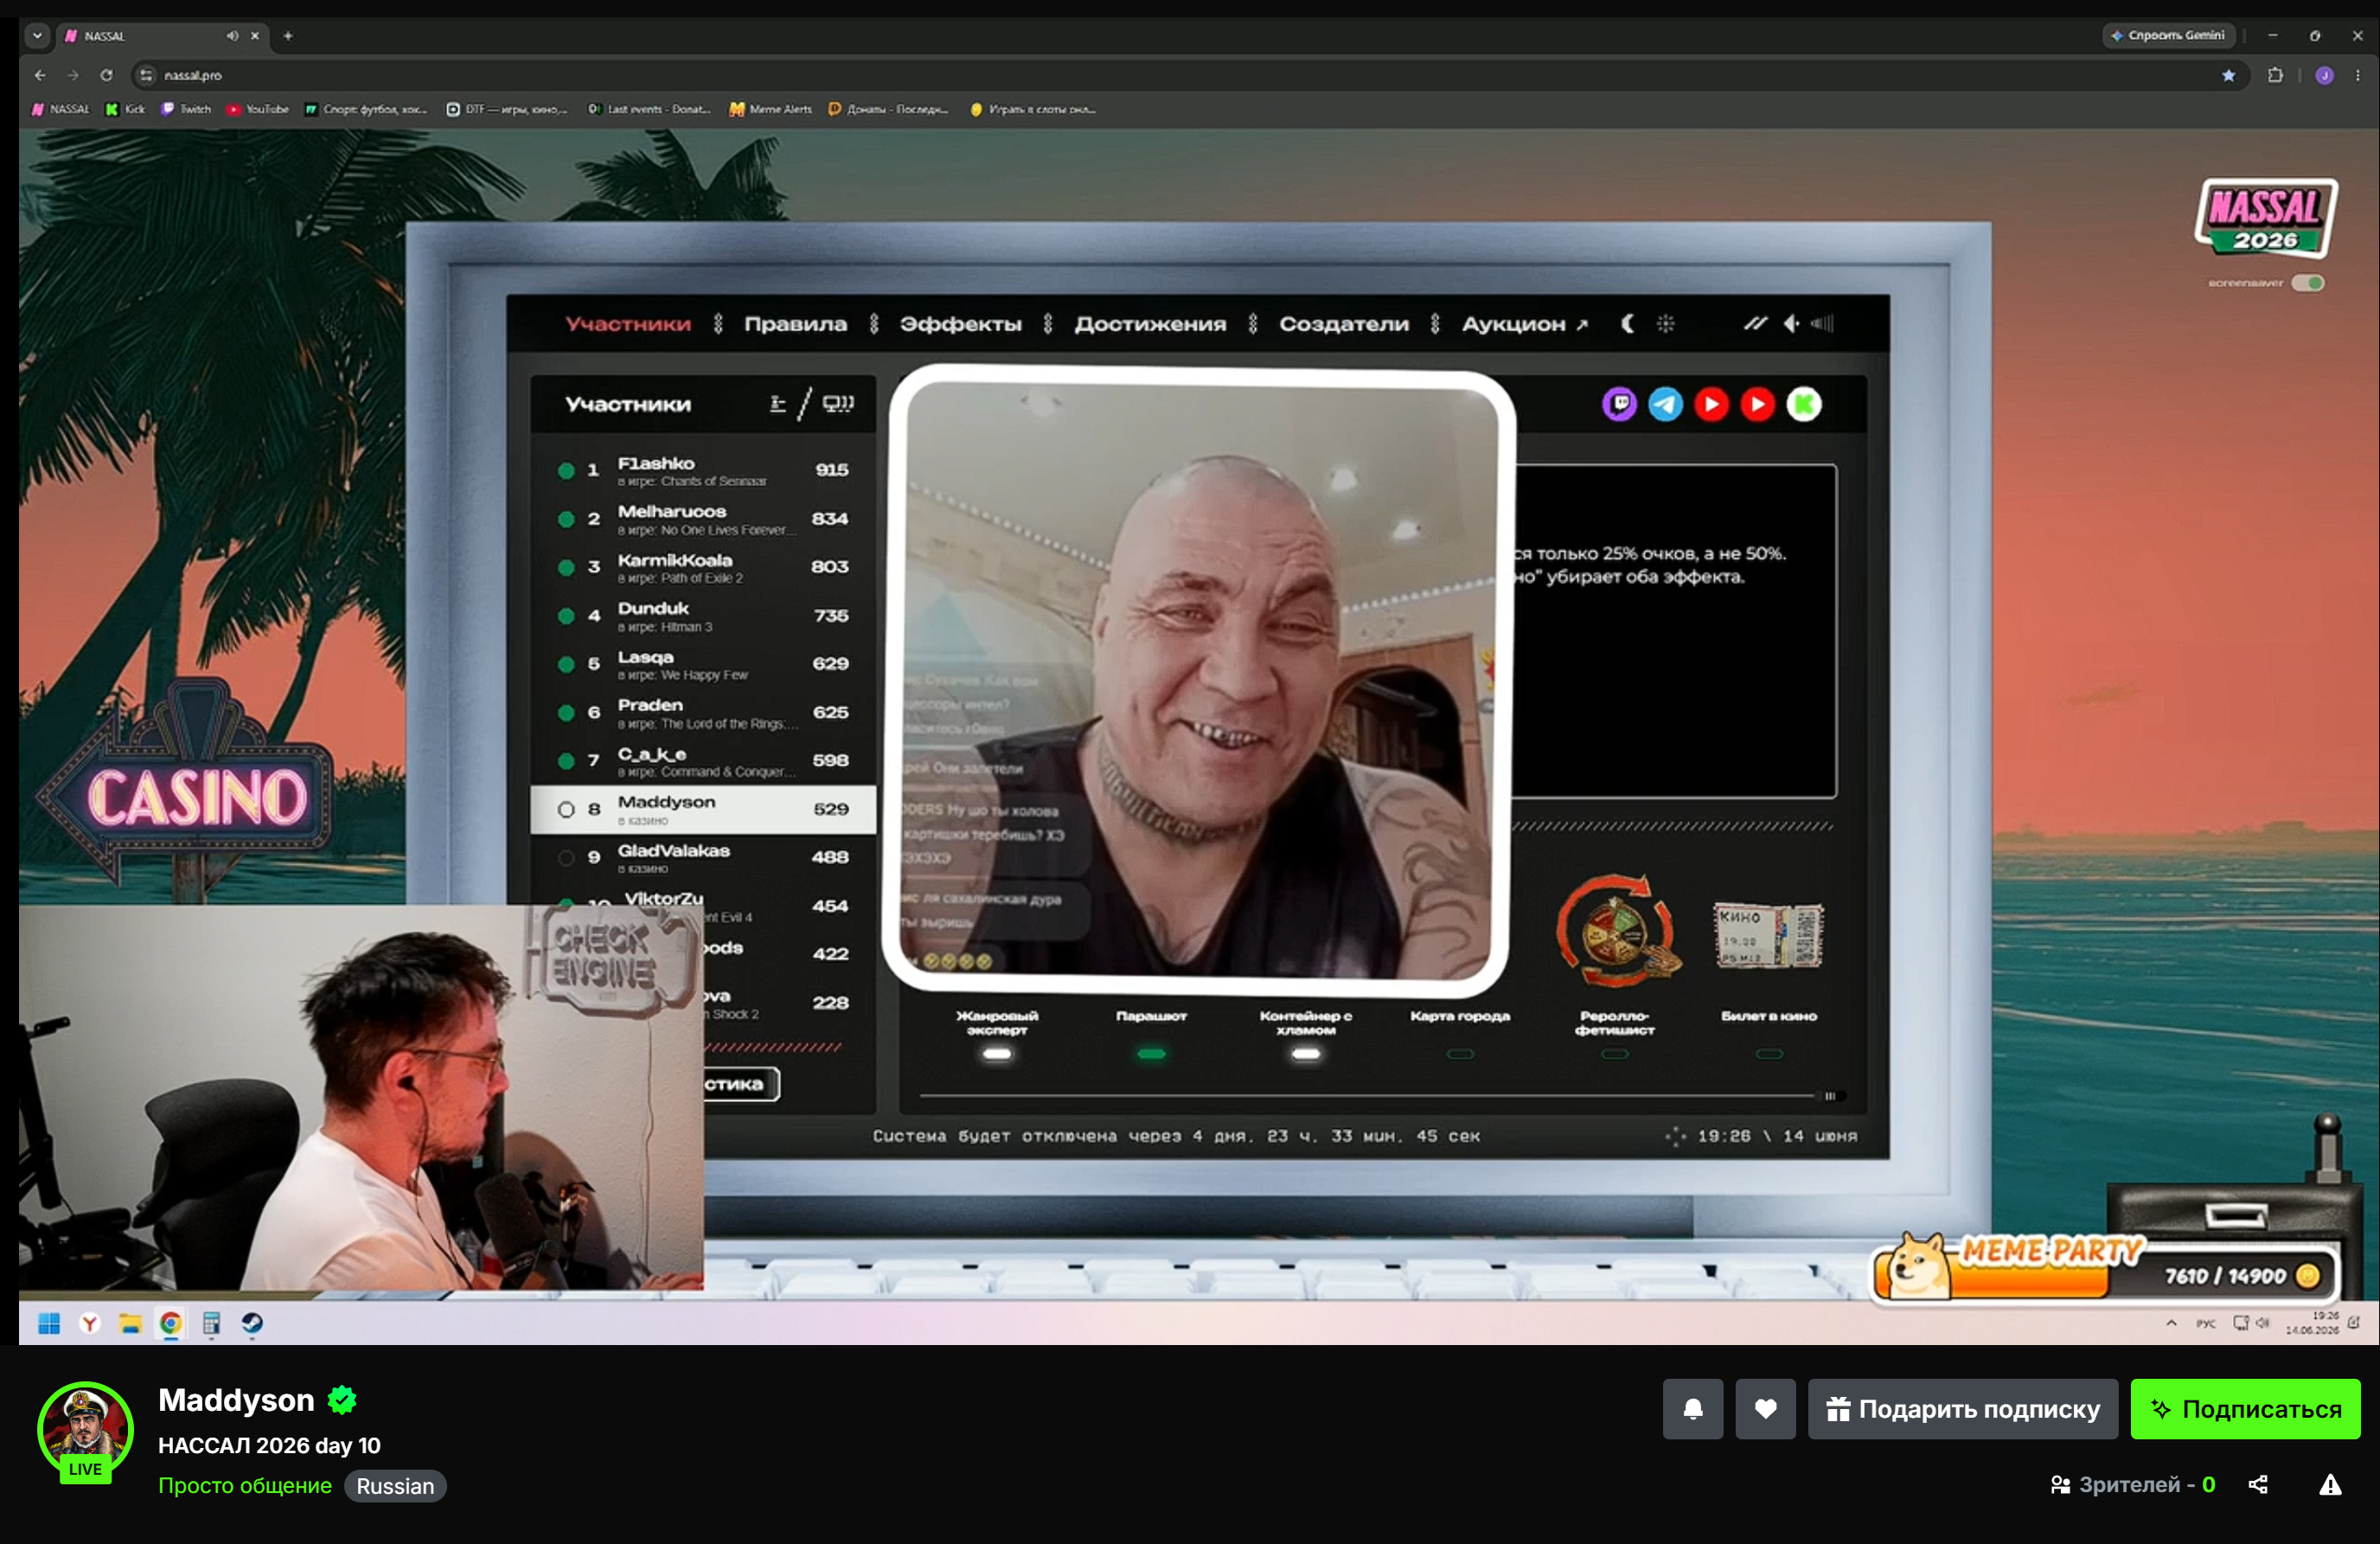This screenshot has width=2380, height=1544.
Task: Open Yandex browser from the taskbar
Action: [x=90, y=1324]
